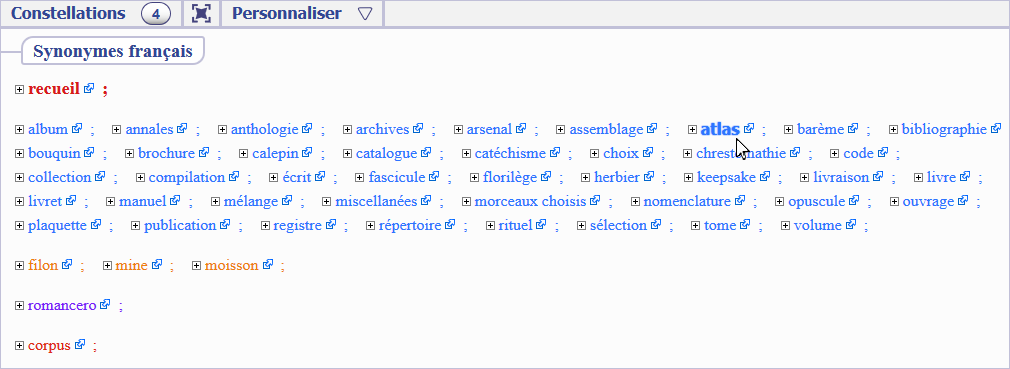The height and width of the screenshot is (369, 1010).
Task: Expand the plus box before répertoire
Action: coord(370,225)
